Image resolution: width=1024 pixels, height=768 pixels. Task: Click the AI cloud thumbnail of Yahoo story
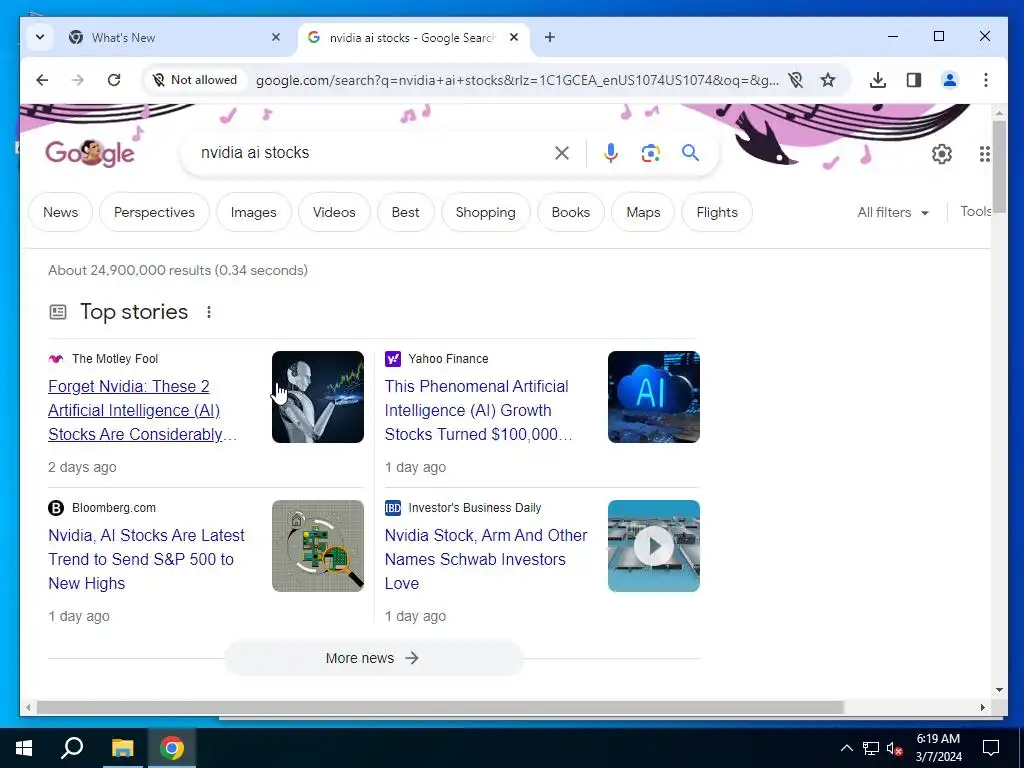click(x=654, y=397)
